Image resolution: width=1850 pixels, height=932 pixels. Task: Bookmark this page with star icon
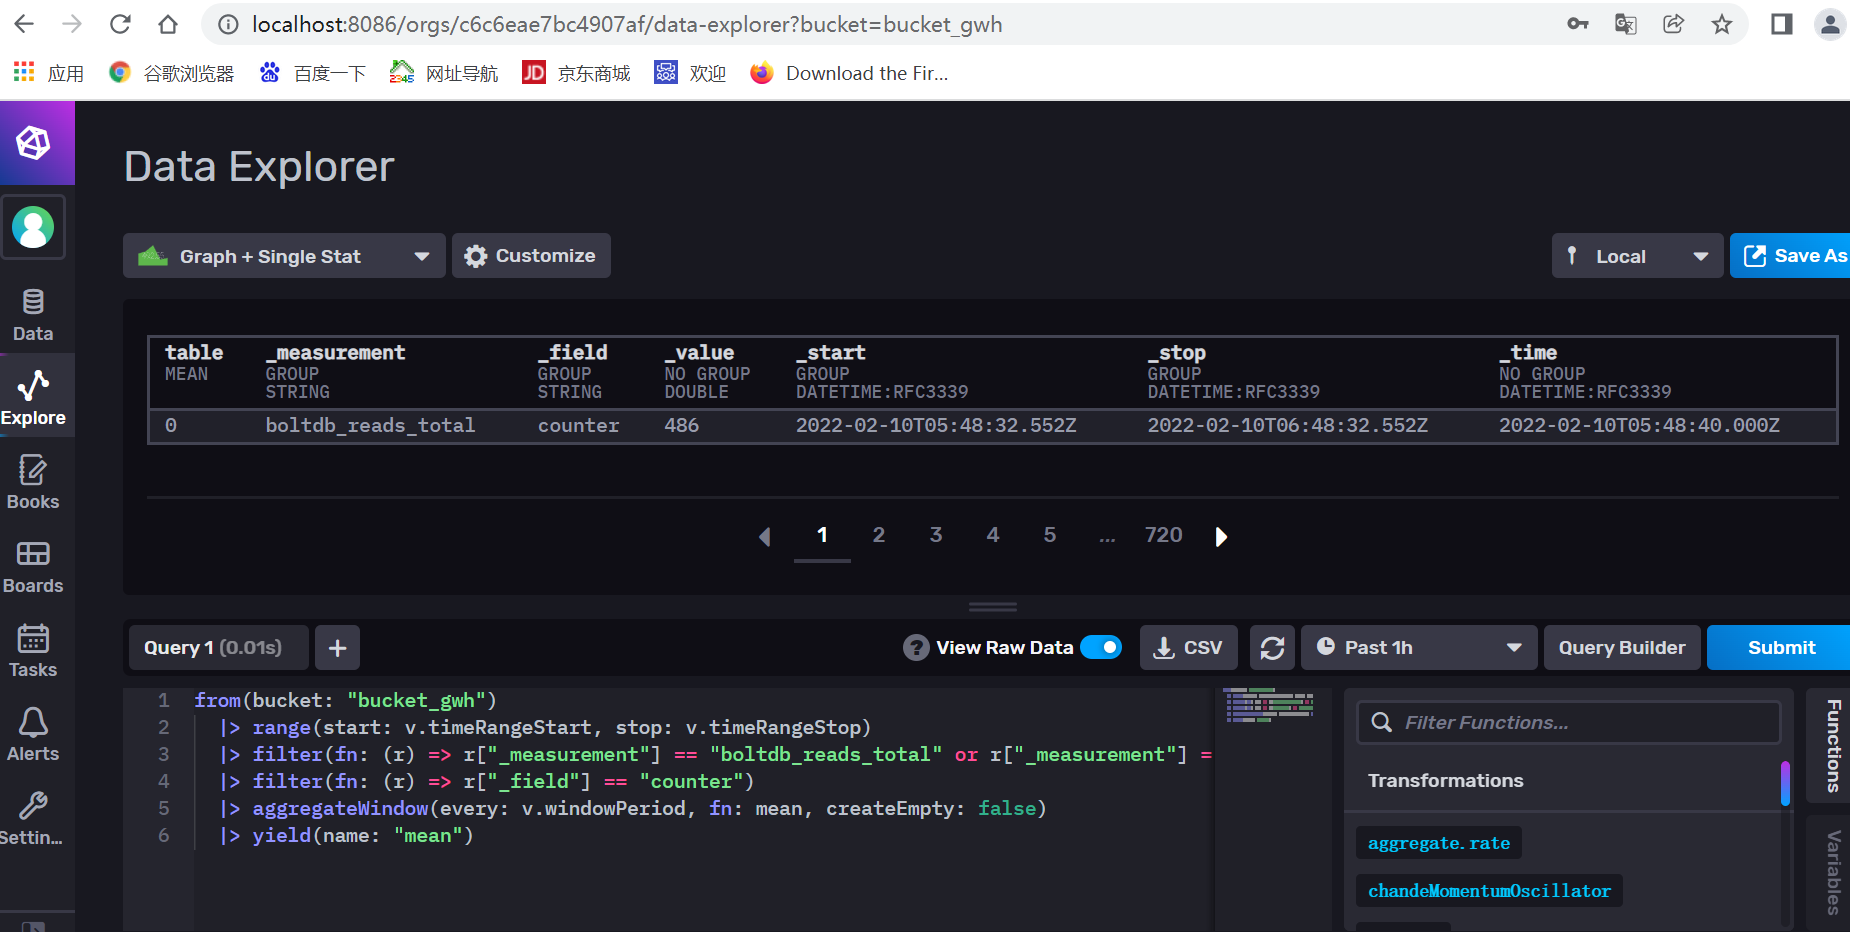pyautogui.click(x=1722, y=24)
